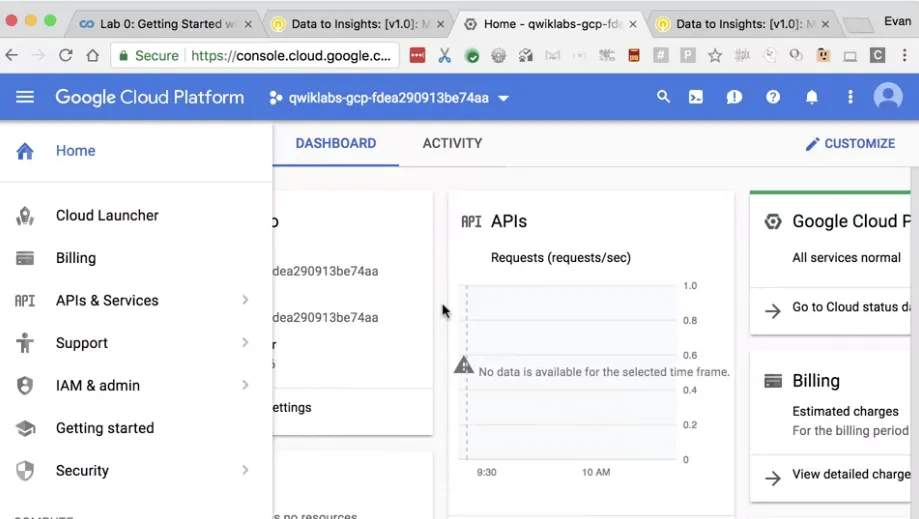Click the Support person icon
Screen dimensions: 919x519
(25, 343)
